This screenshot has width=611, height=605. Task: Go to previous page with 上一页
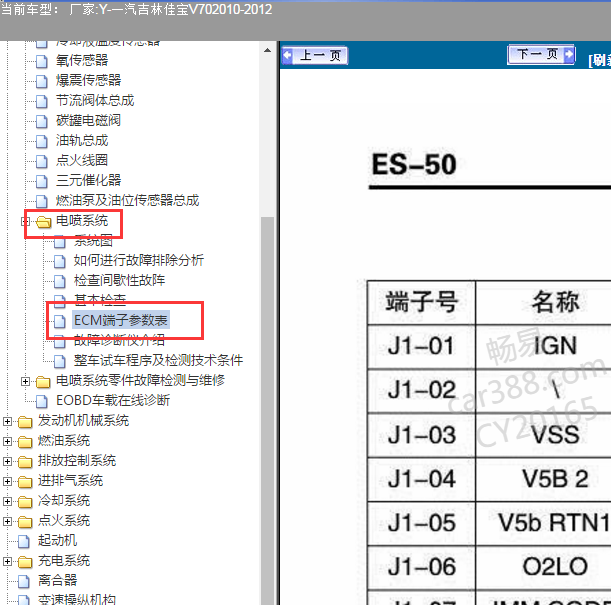click(314, 55)
